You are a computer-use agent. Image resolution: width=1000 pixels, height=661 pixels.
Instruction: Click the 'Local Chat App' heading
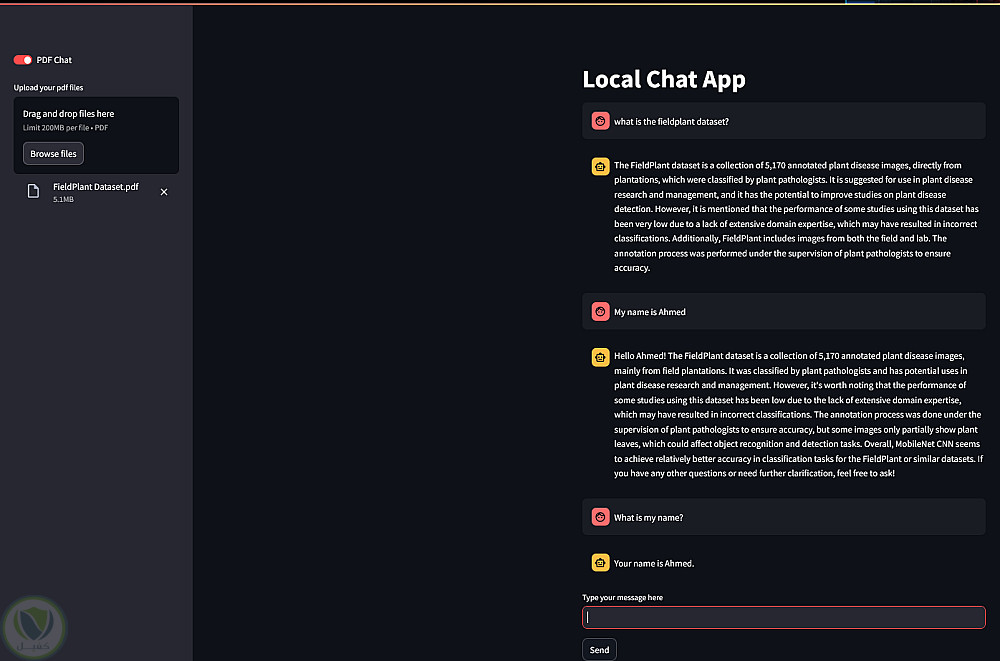point(664,79)
